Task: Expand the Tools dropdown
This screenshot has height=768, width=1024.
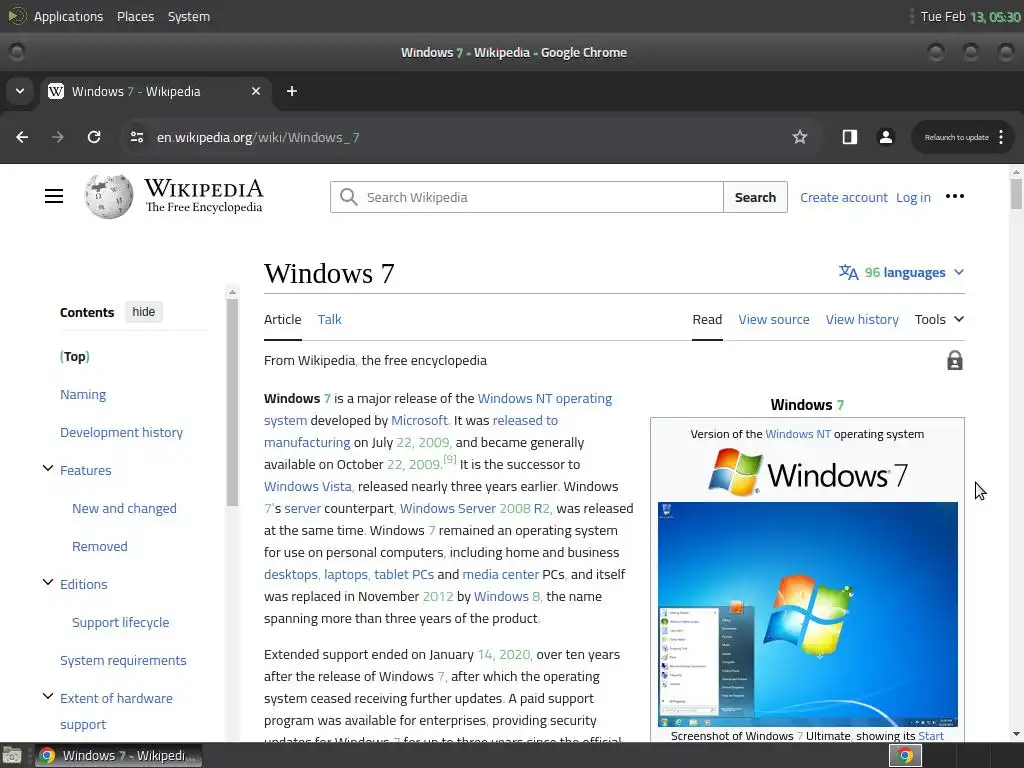Action: (x=939, y=319)
